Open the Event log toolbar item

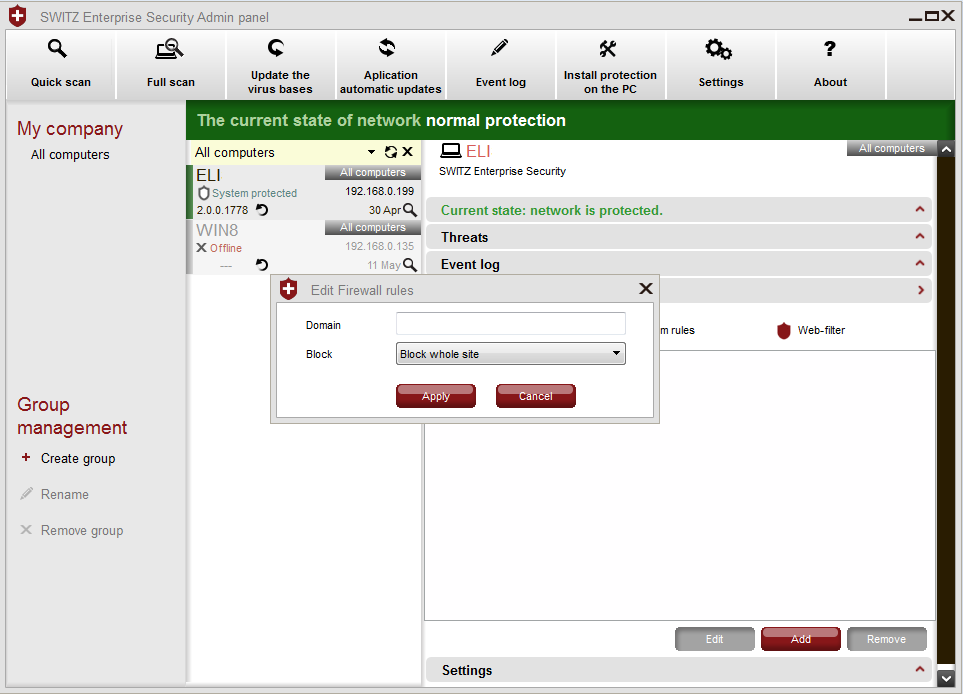[x=500, y=65]
